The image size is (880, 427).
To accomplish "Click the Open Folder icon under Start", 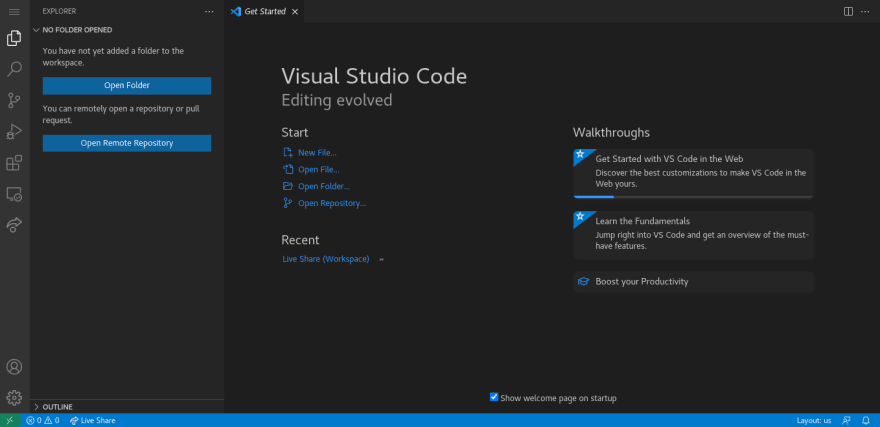I will coord(288,186).
